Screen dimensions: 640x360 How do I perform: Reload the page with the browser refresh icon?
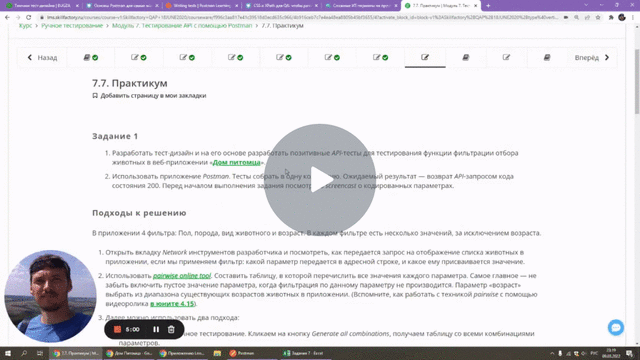click(29, 18)
